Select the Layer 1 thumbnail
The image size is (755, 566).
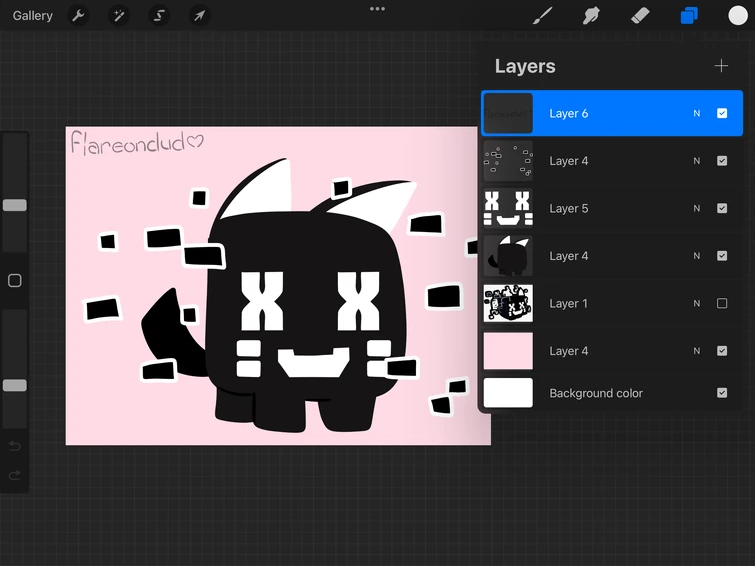[x=508, y=303]
